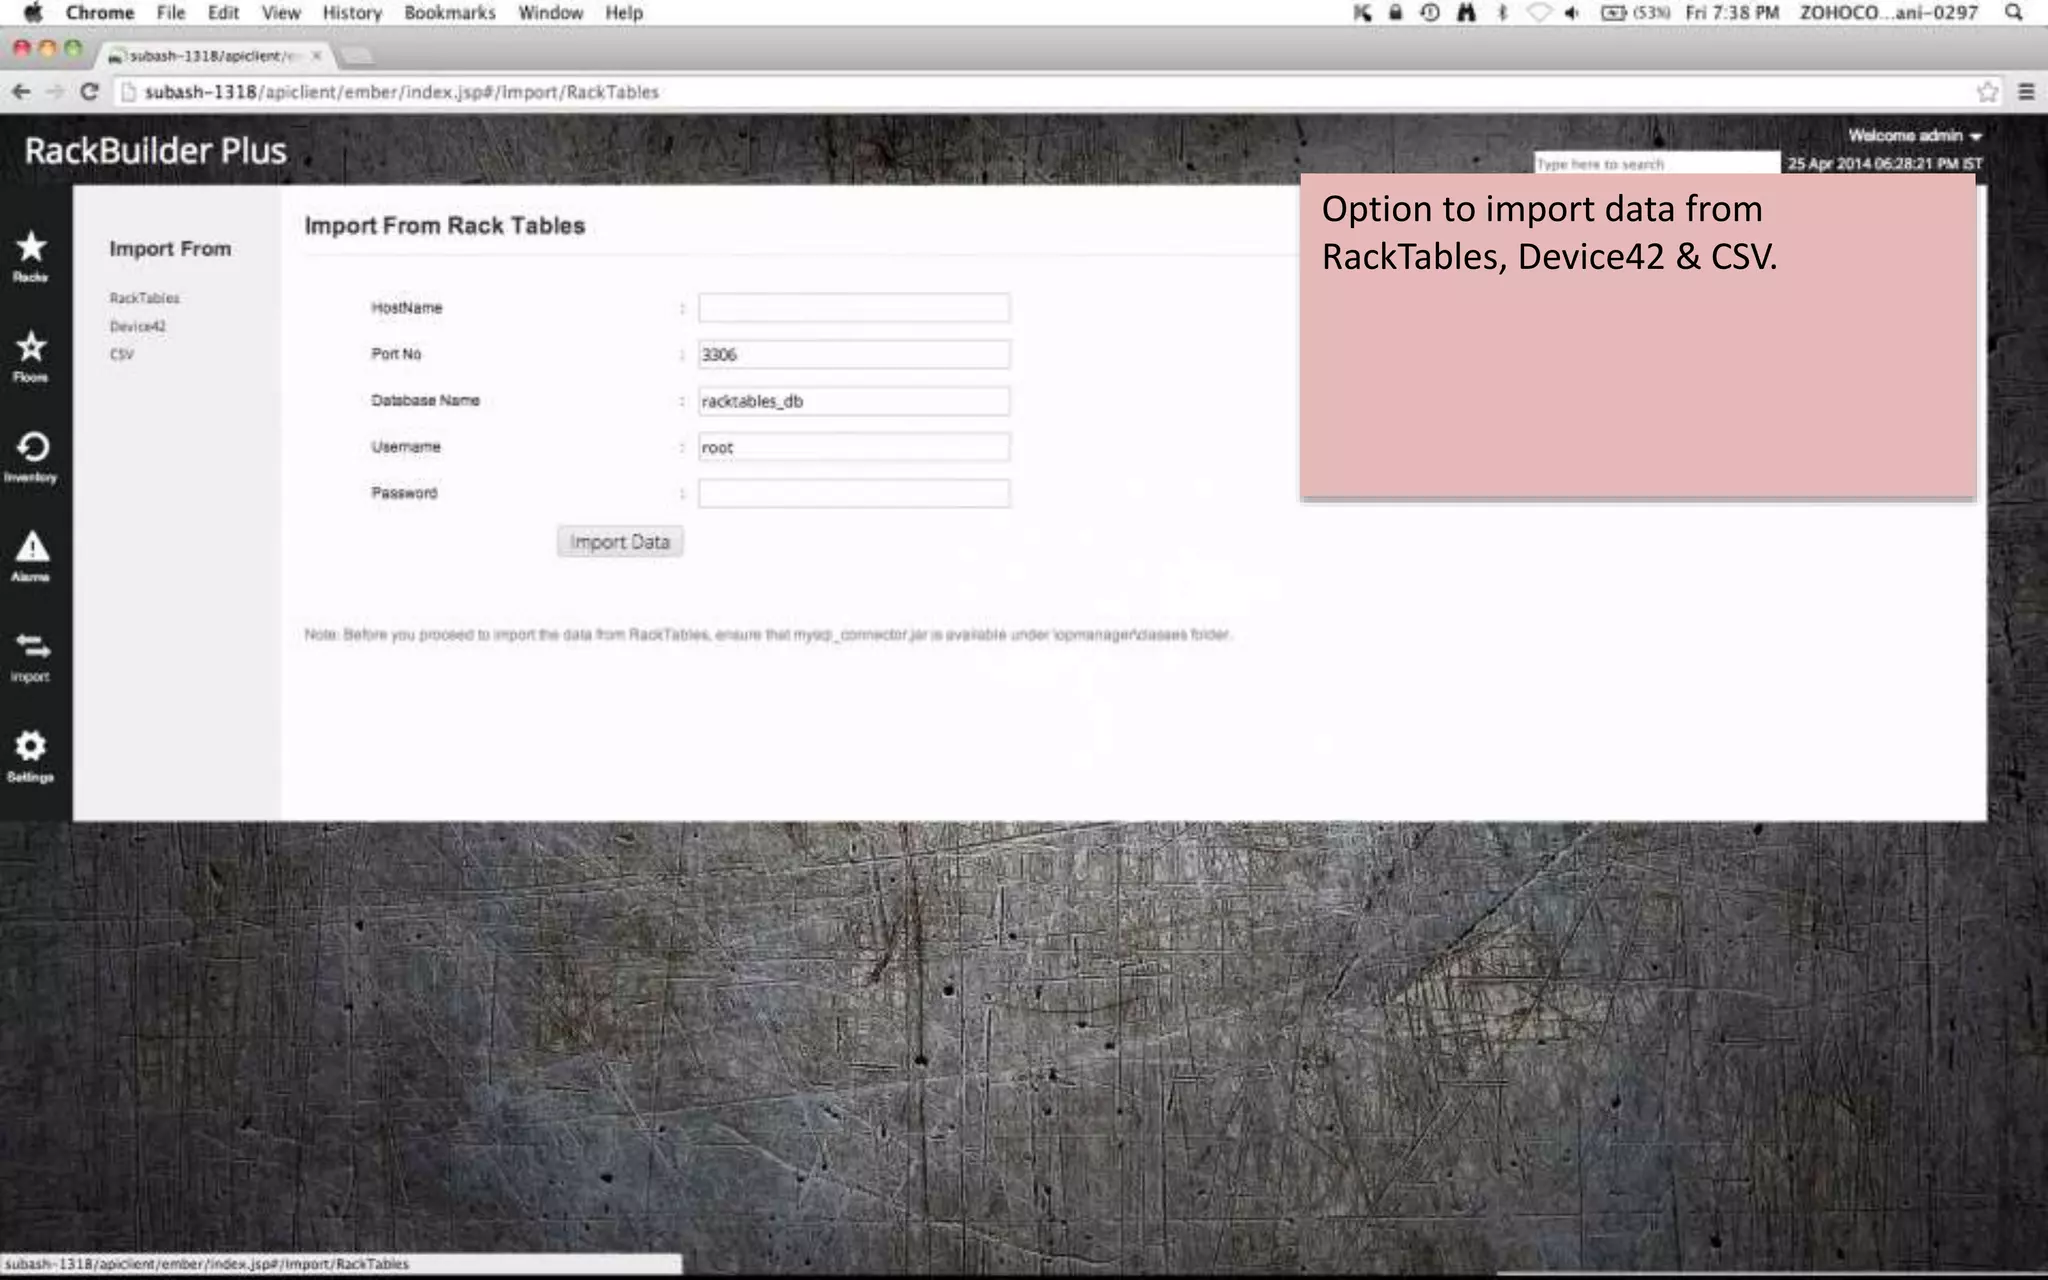Open the Floors sidebar icon
Screen dimensions: 2048x1280
point(31,356)
